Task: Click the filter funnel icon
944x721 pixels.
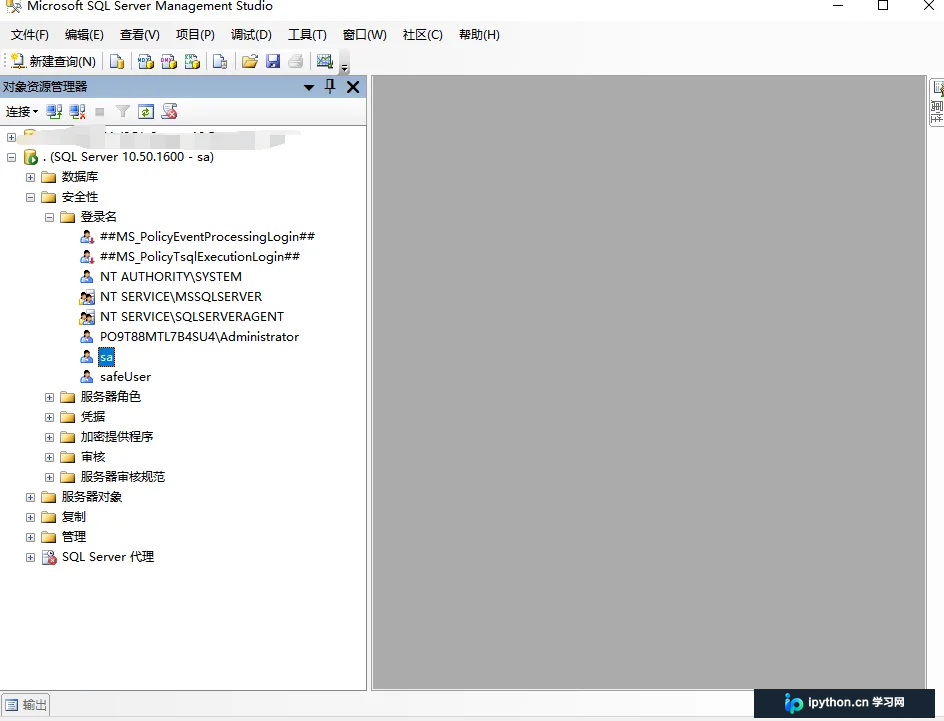Action: click(123, 111)
